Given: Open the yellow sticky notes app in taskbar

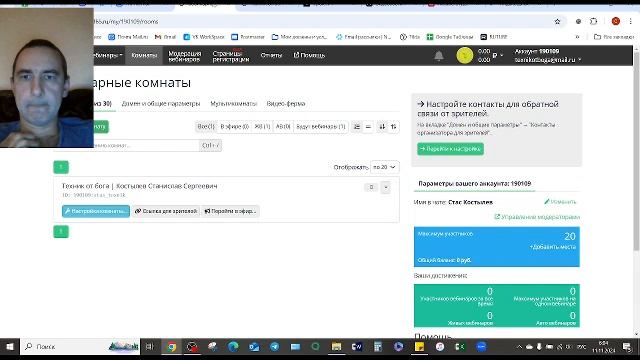Looking at the screenshot, I should pyautogui.click(x=419, y=347).
